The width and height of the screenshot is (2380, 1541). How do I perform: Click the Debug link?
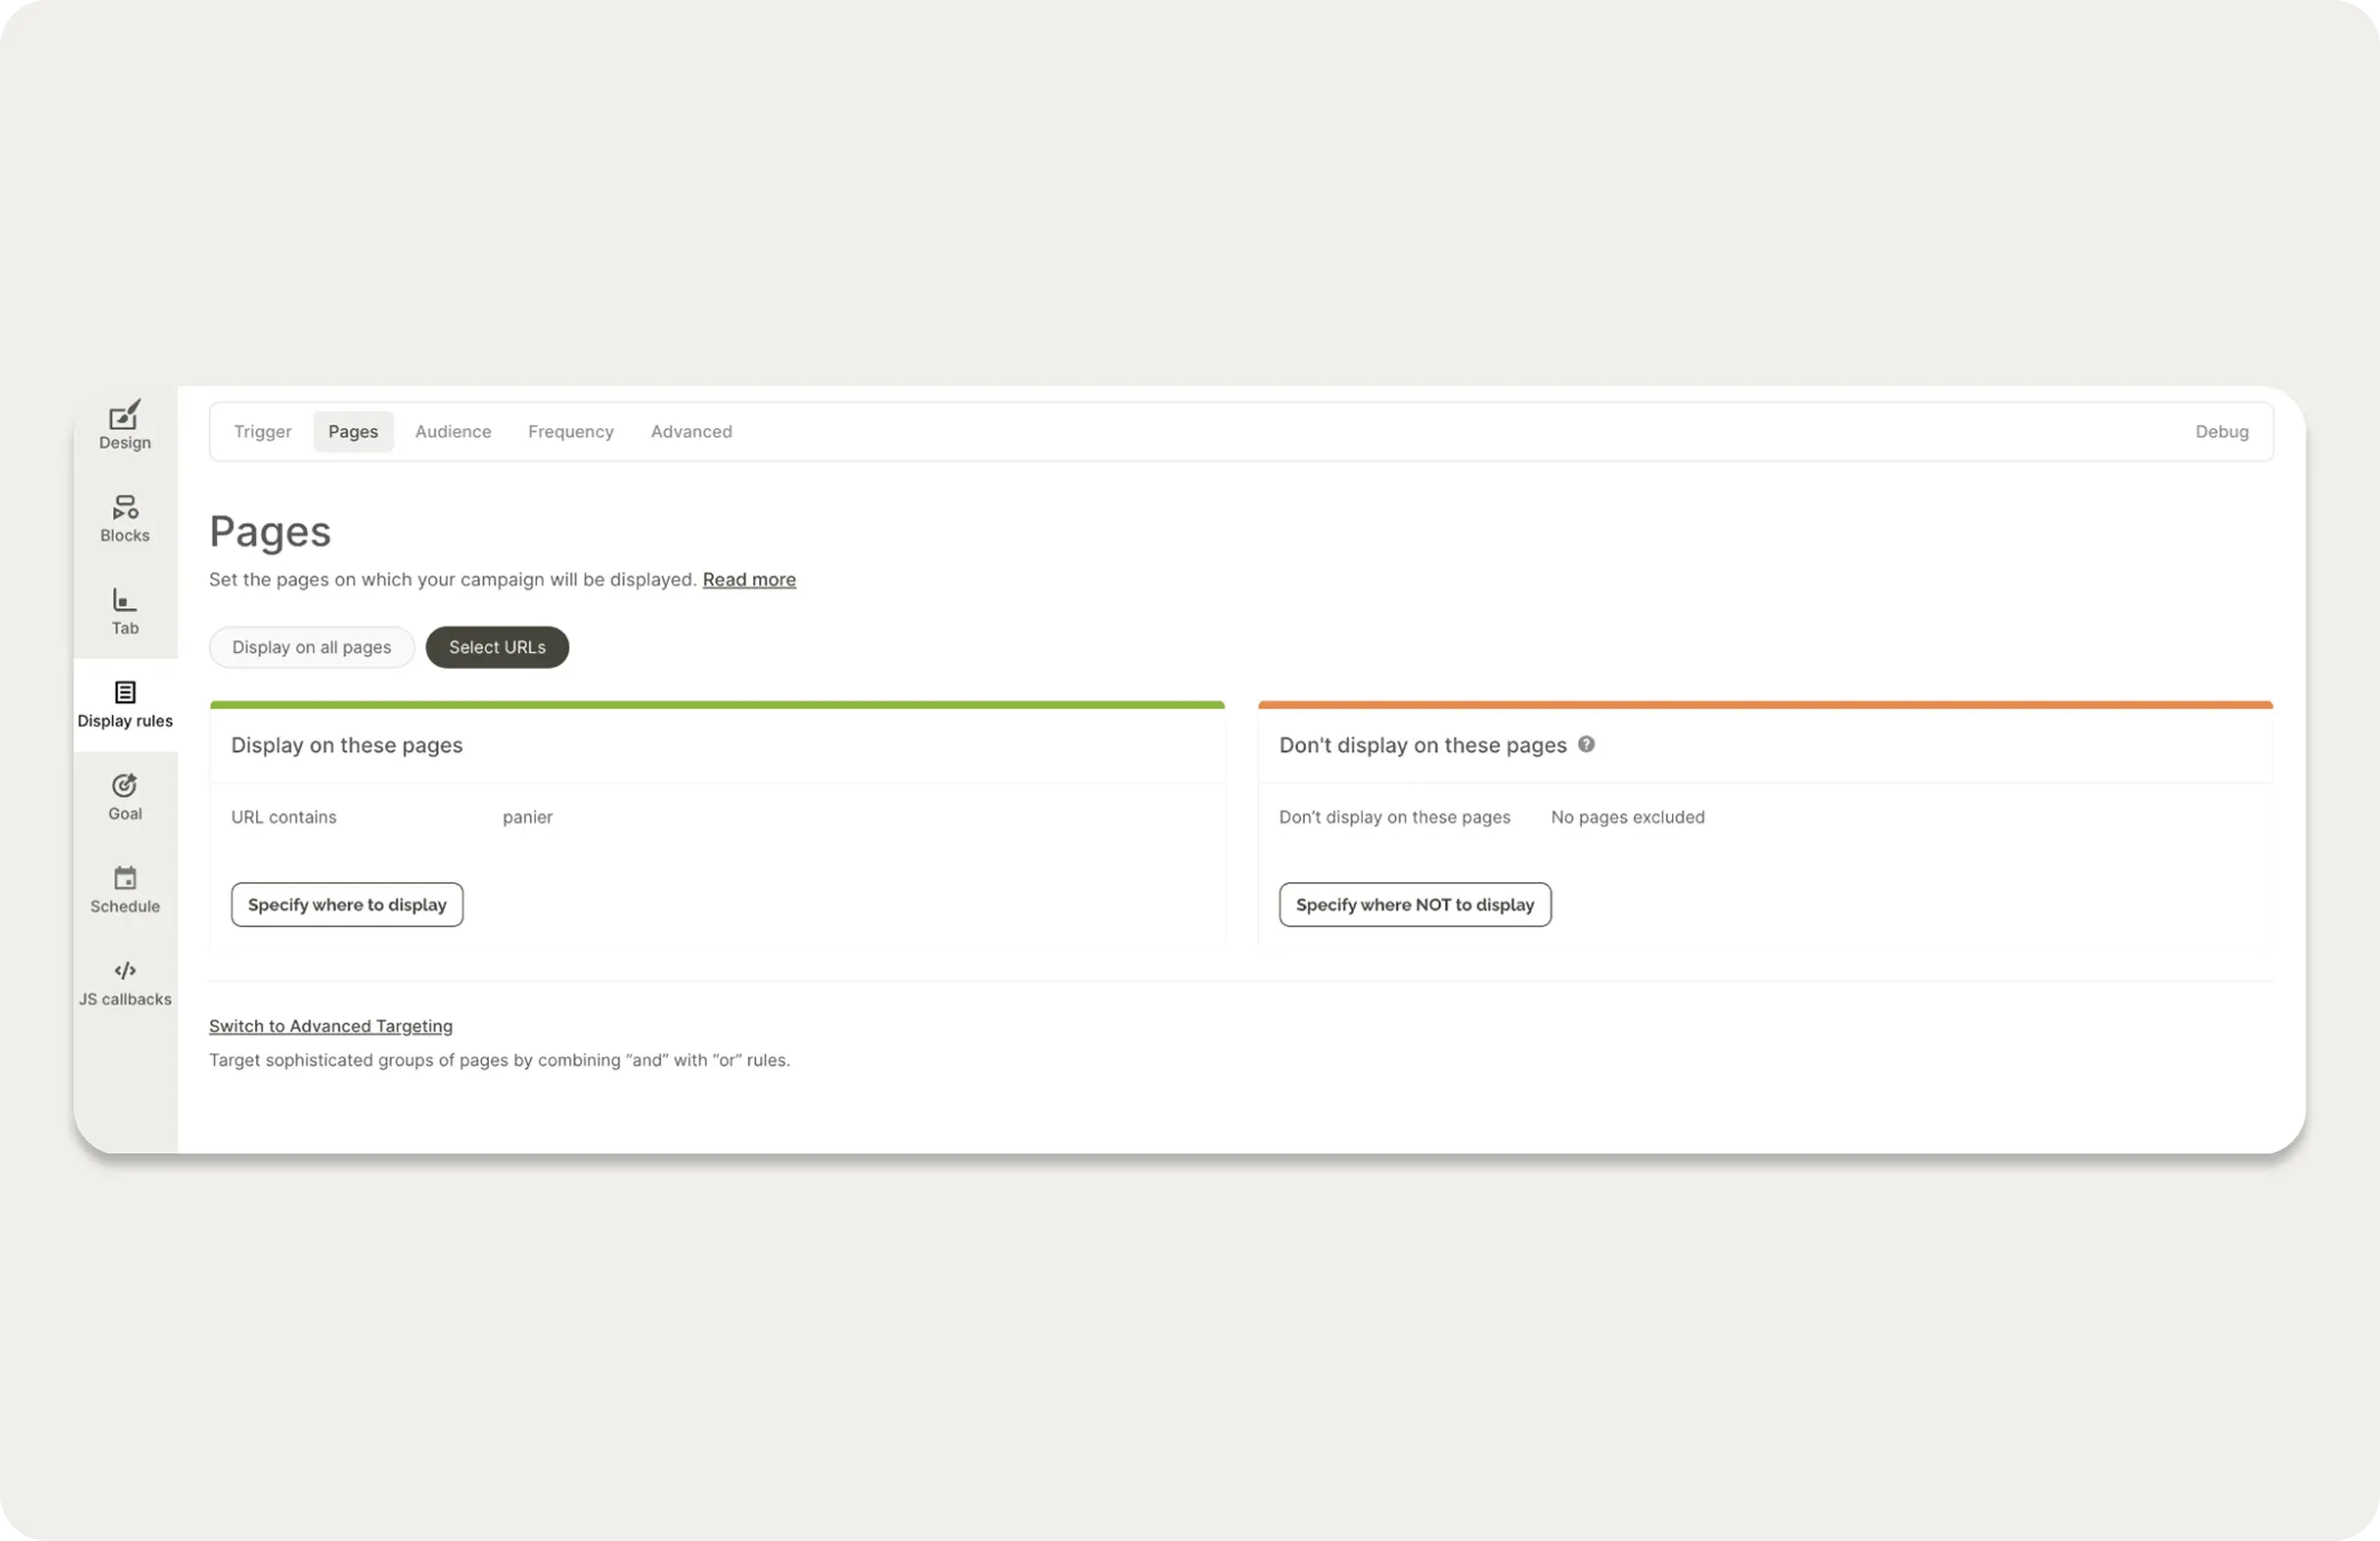[2221, 431]
